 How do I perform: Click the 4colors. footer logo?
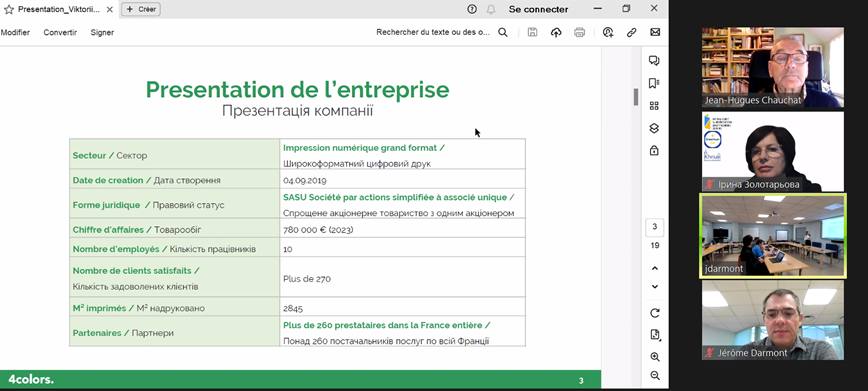[30, 380]
